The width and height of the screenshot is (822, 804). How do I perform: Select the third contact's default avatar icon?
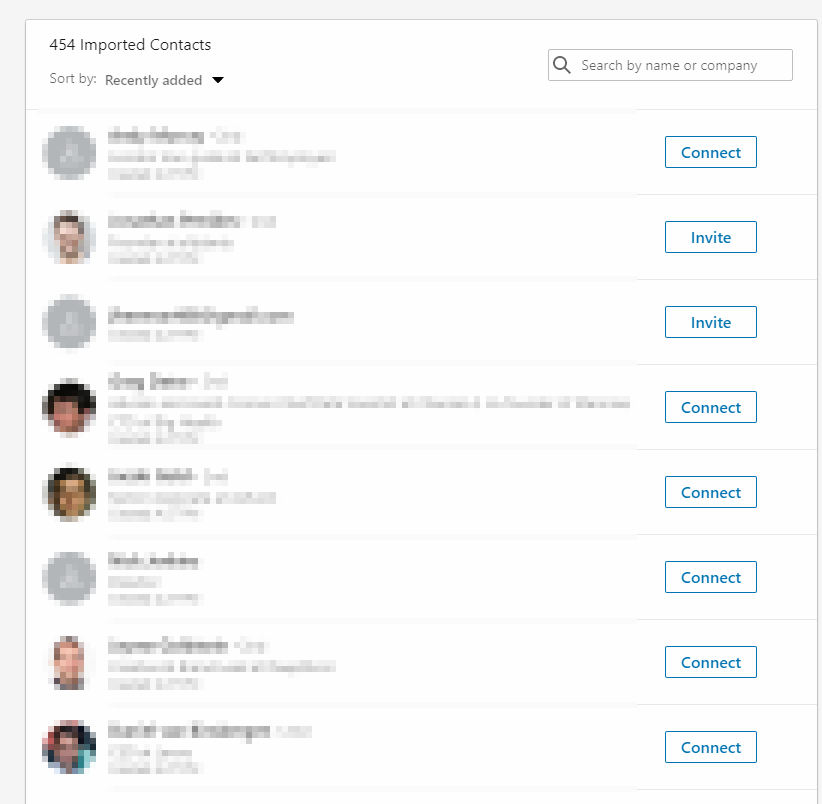[x=69, y=323]
